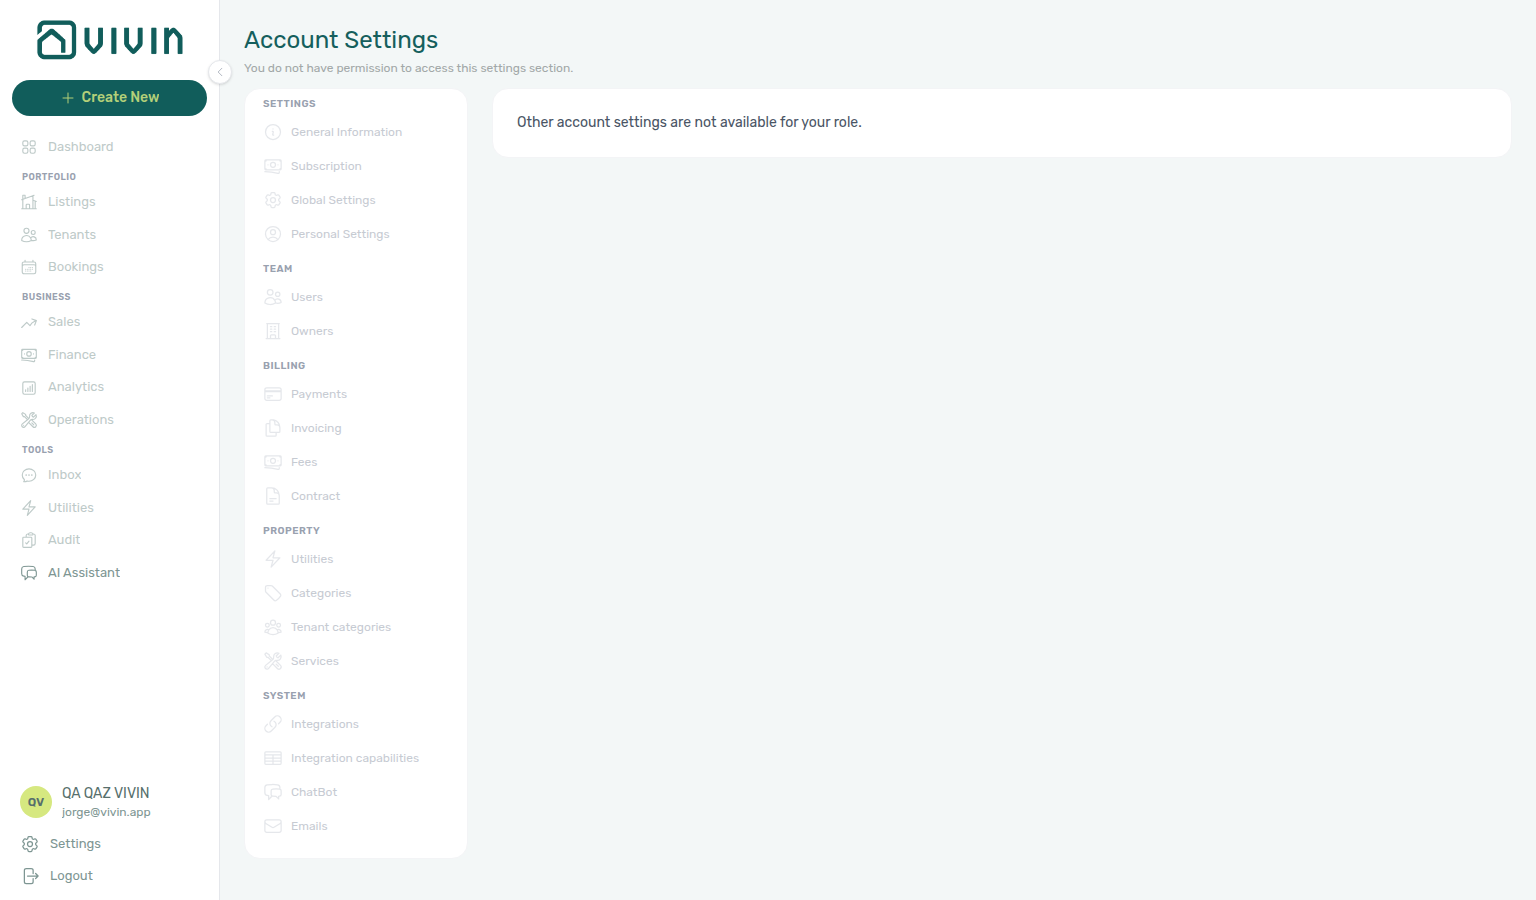Click the Sales trend icon

point(29,322)
